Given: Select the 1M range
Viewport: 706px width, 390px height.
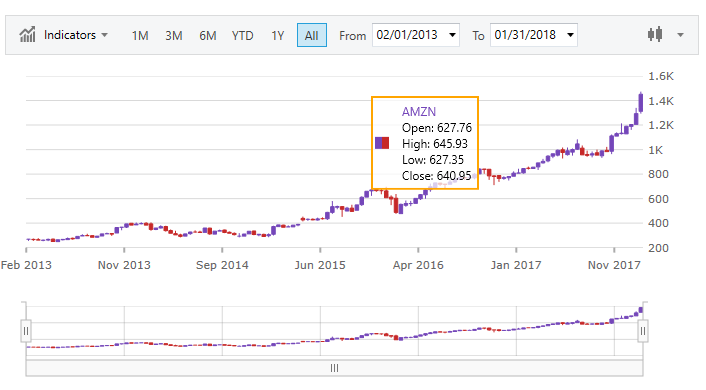Looking at the screenshot, I should 140,36.
